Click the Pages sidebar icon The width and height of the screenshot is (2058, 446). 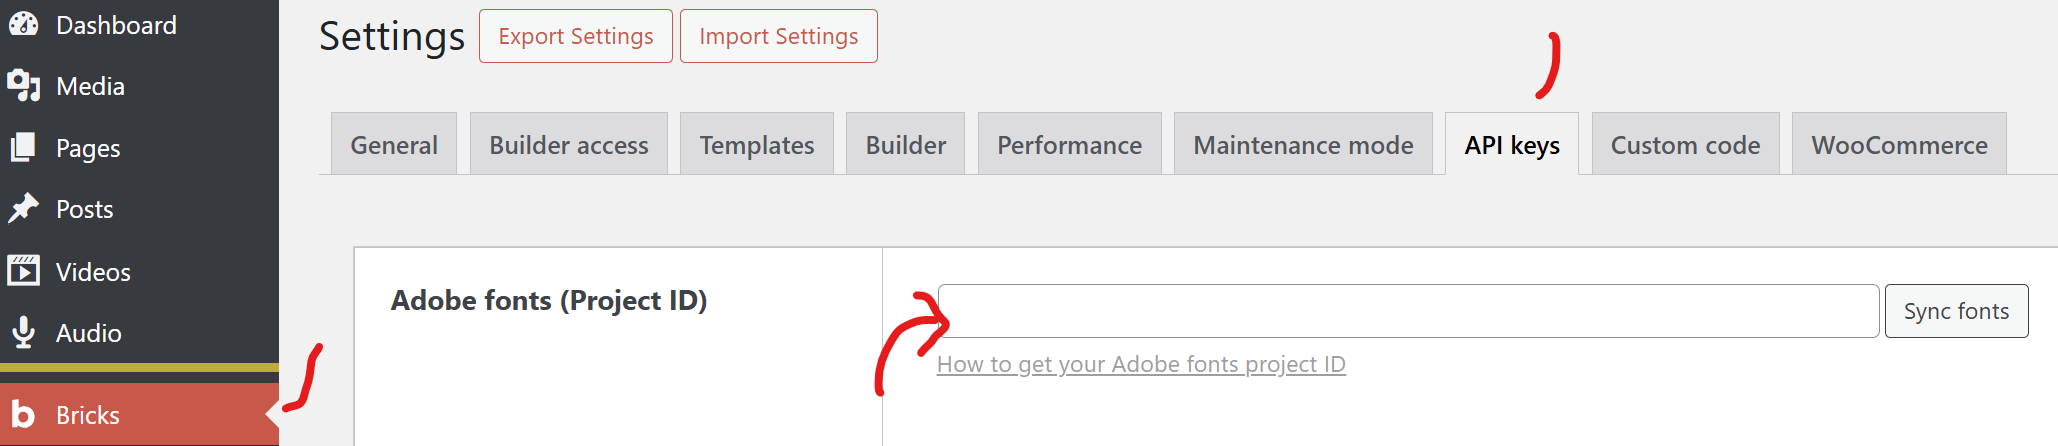pyautogui.click(x=23, y=148)
